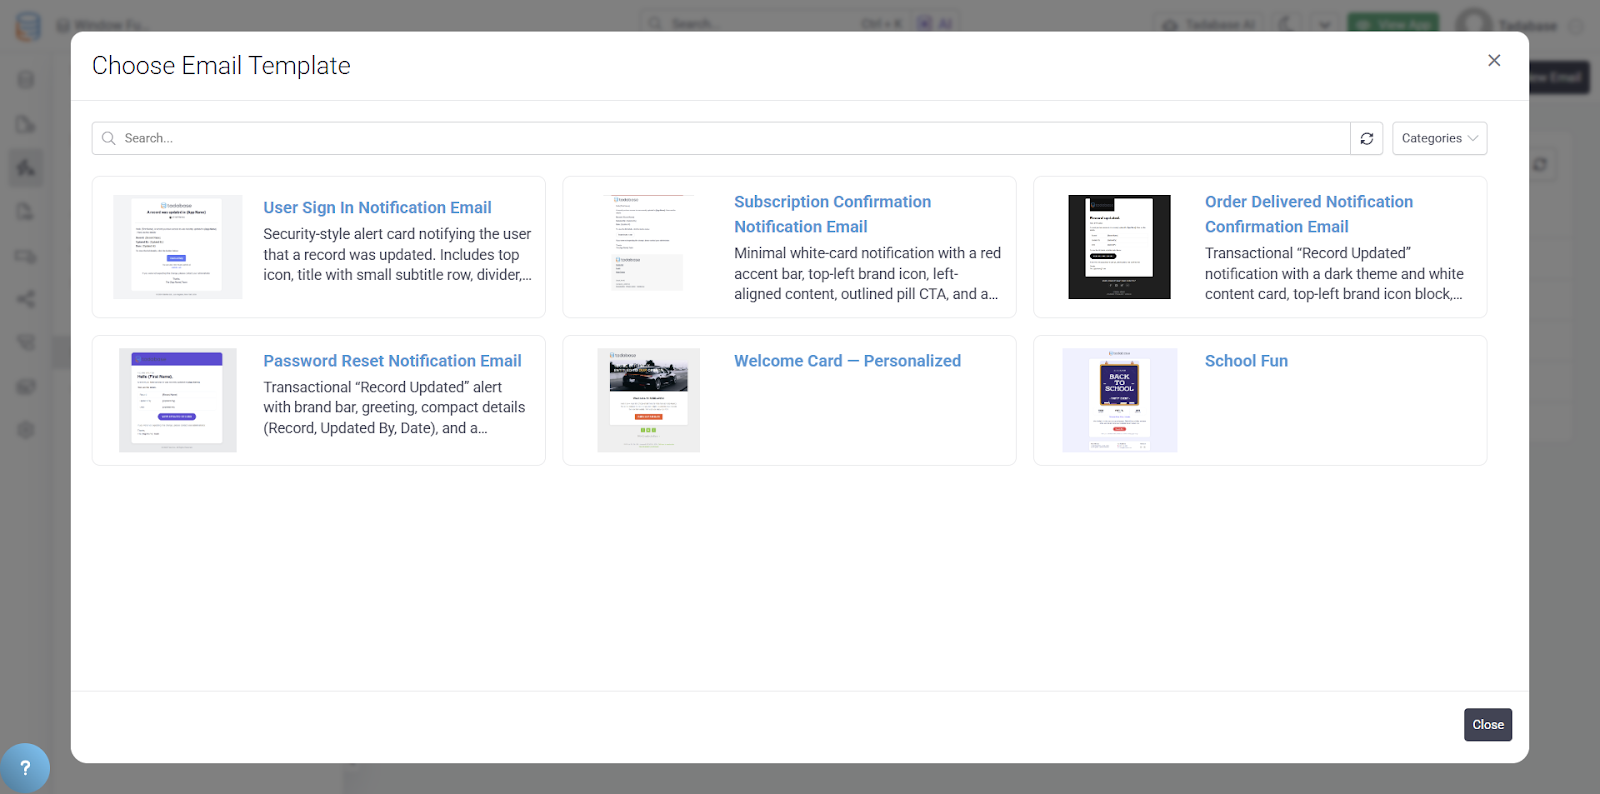Click the search magnifier icon

click(109, 138)
